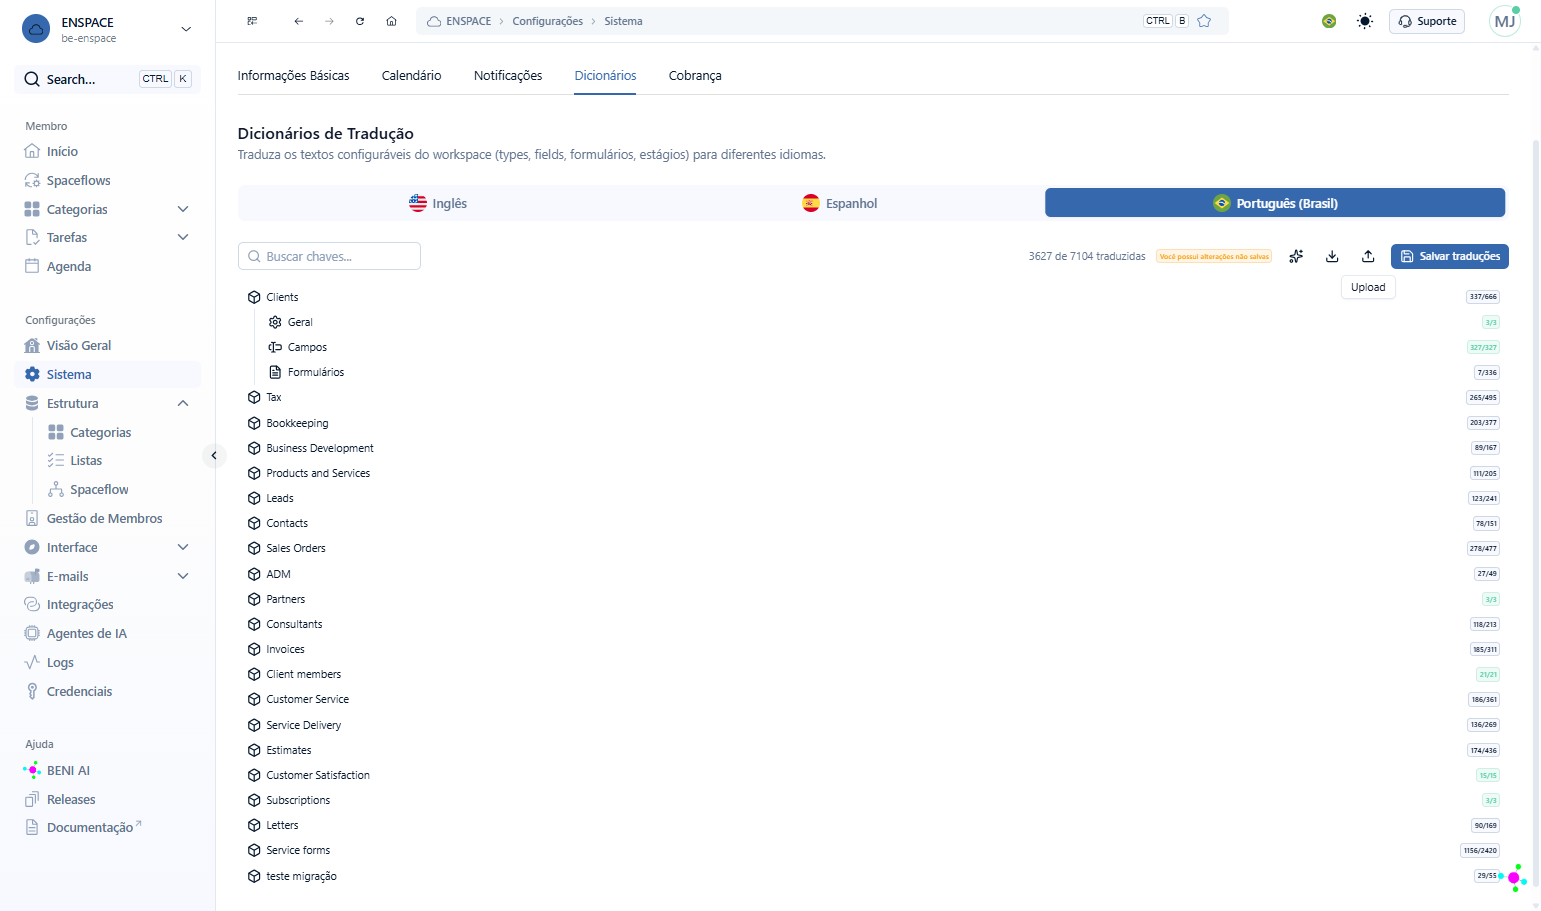Select the Espanhol language toggle
Screen dimensions: 1541x911
point(841,203)
